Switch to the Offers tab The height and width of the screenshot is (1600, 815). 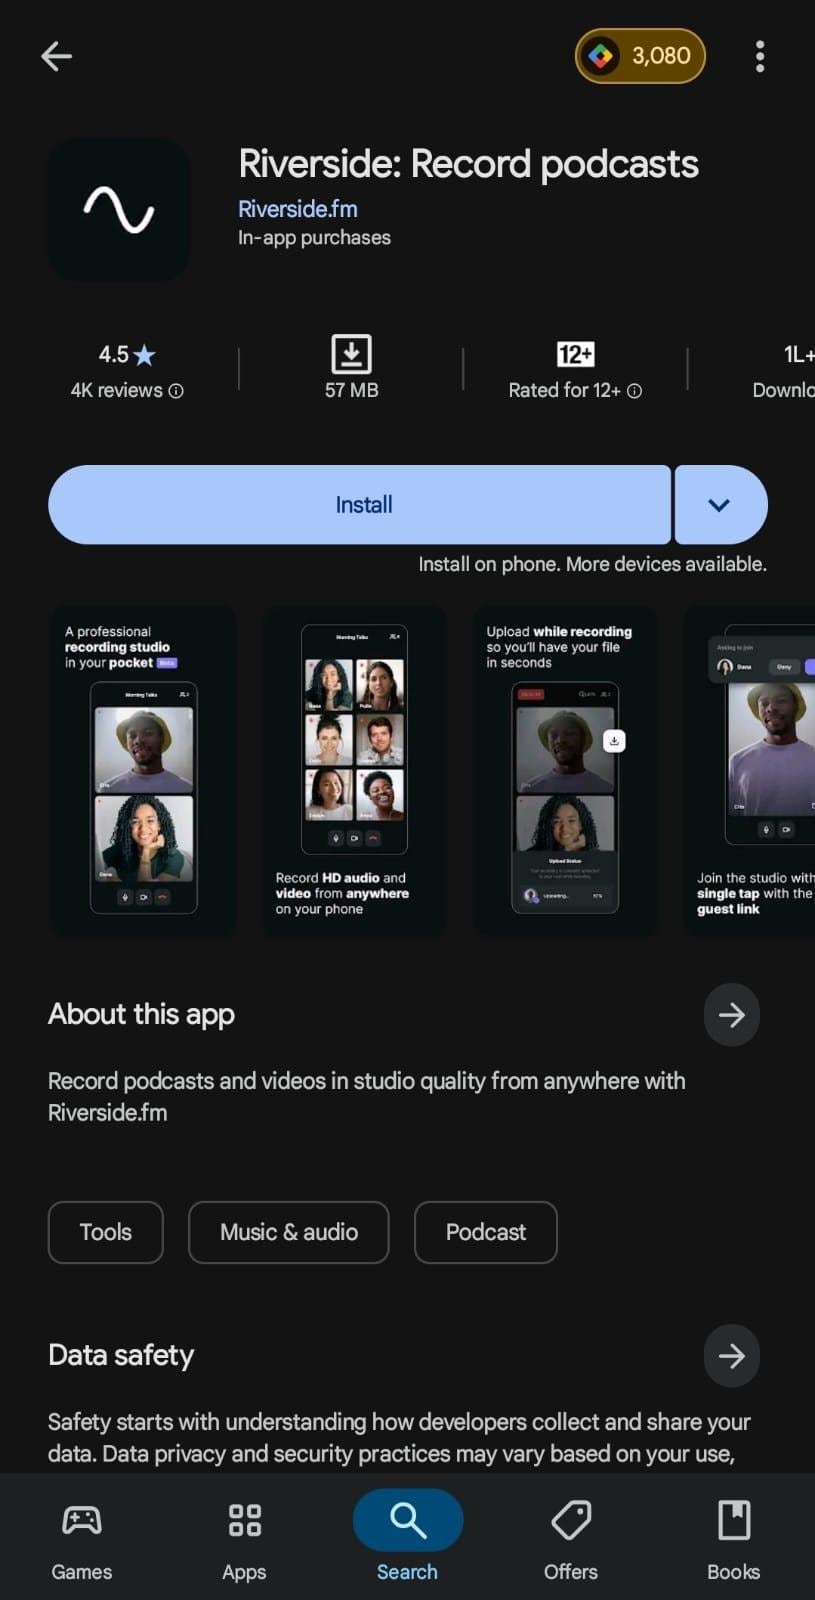[571, 1540]
